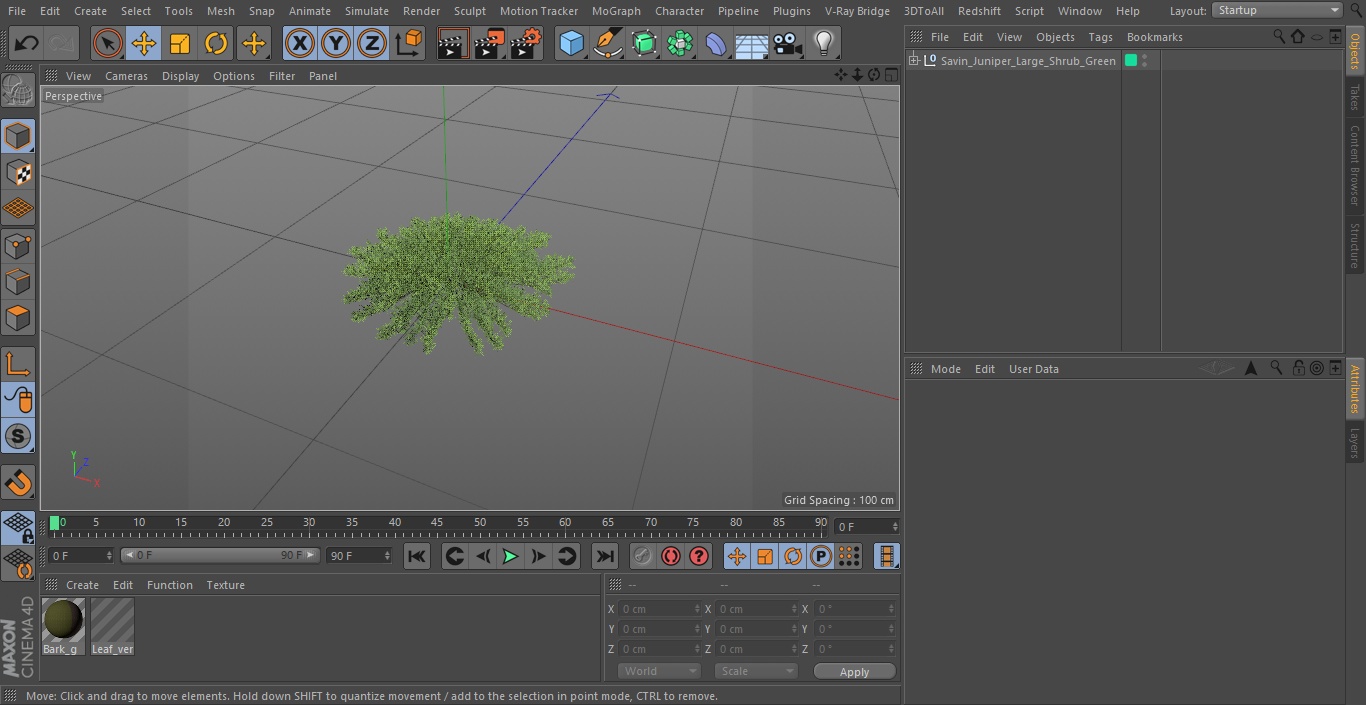This screenshot has height=705, width=1366.
Task: Switch to Points mode
Action: 18,245
